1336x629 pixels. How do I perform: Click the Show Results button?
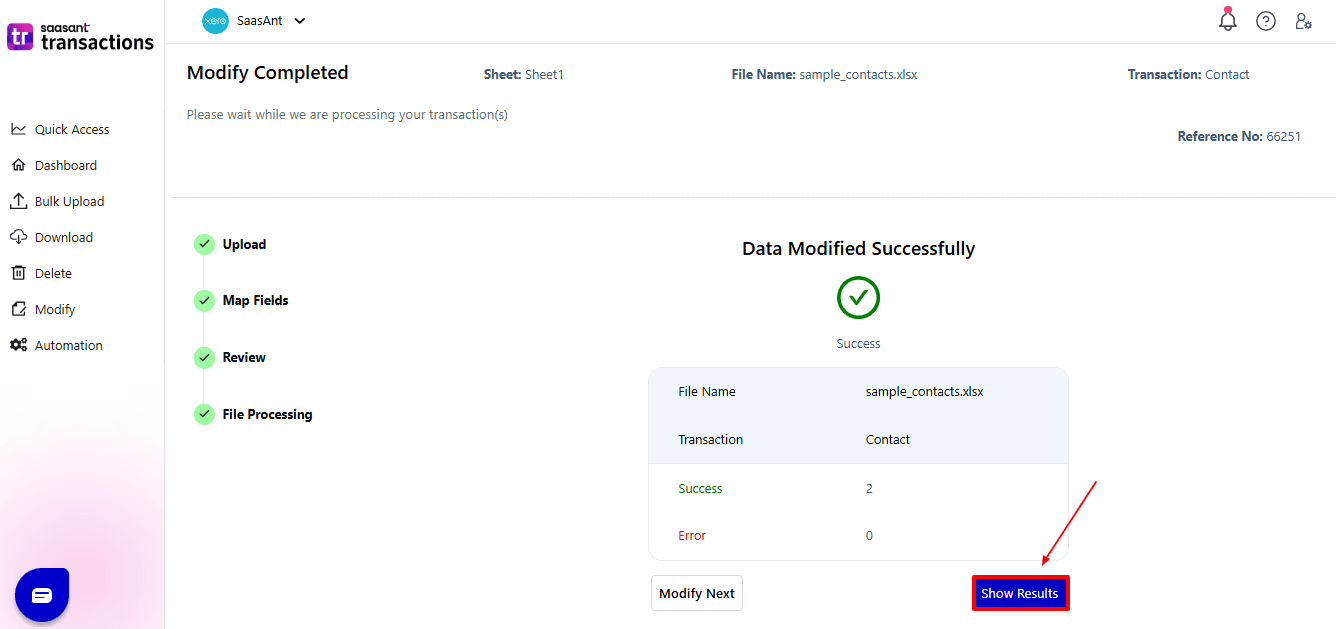click(x=1020, y=592)
